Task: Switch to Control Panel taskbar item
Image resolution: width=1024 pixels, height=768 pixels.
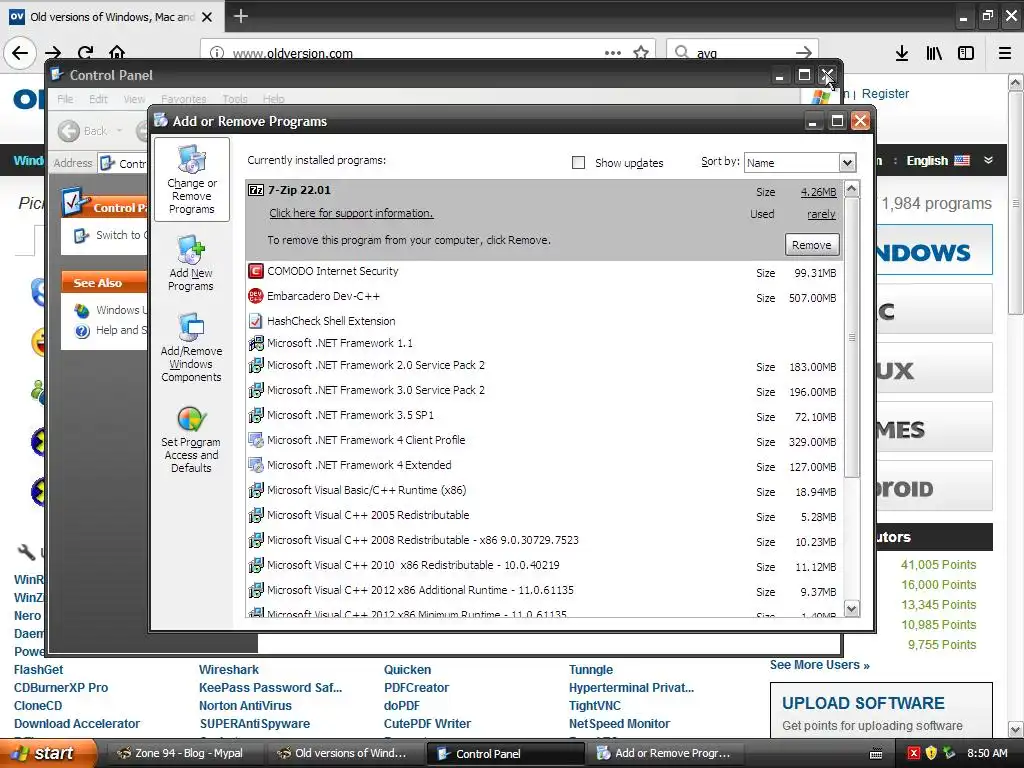Action: coord(505,753)
